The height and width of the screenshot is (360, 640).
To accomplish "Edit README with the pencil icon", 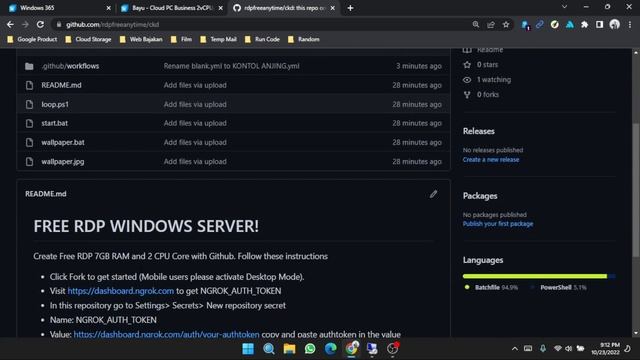I will [433, 194].
